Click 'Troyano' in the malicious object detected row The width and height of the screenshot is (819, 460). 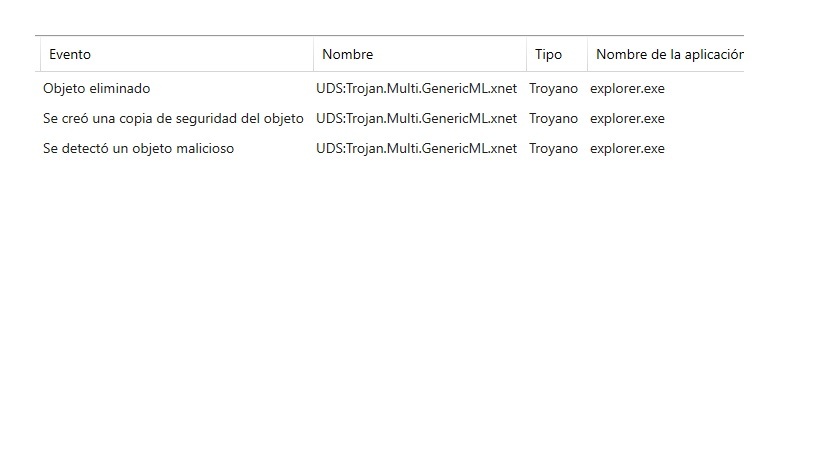(x=553, y=149)
